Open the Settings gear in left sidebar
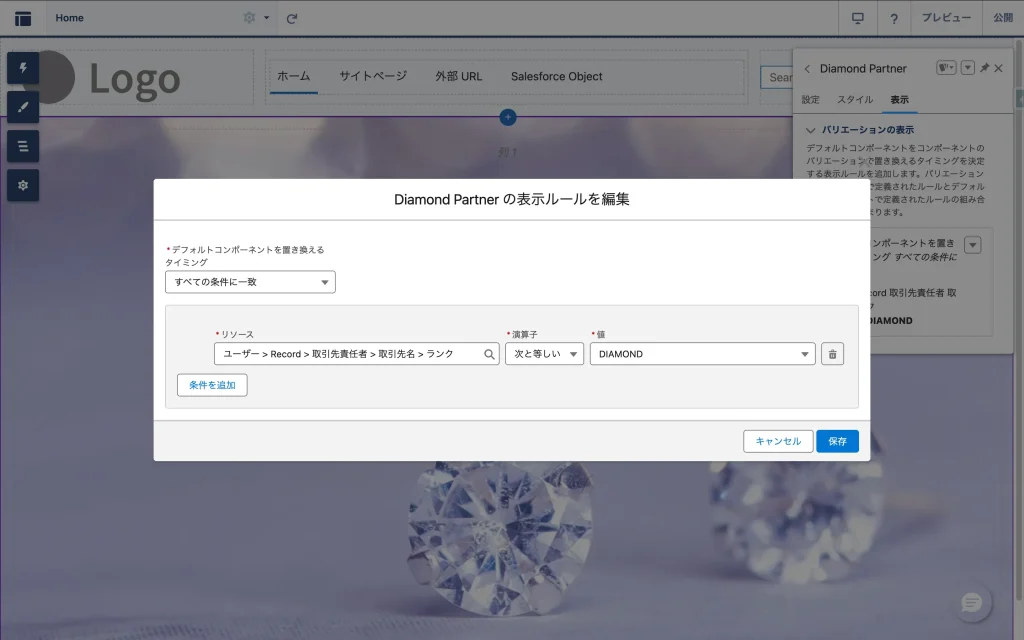This screenshot has width=1024, height=640. (23, 185)
